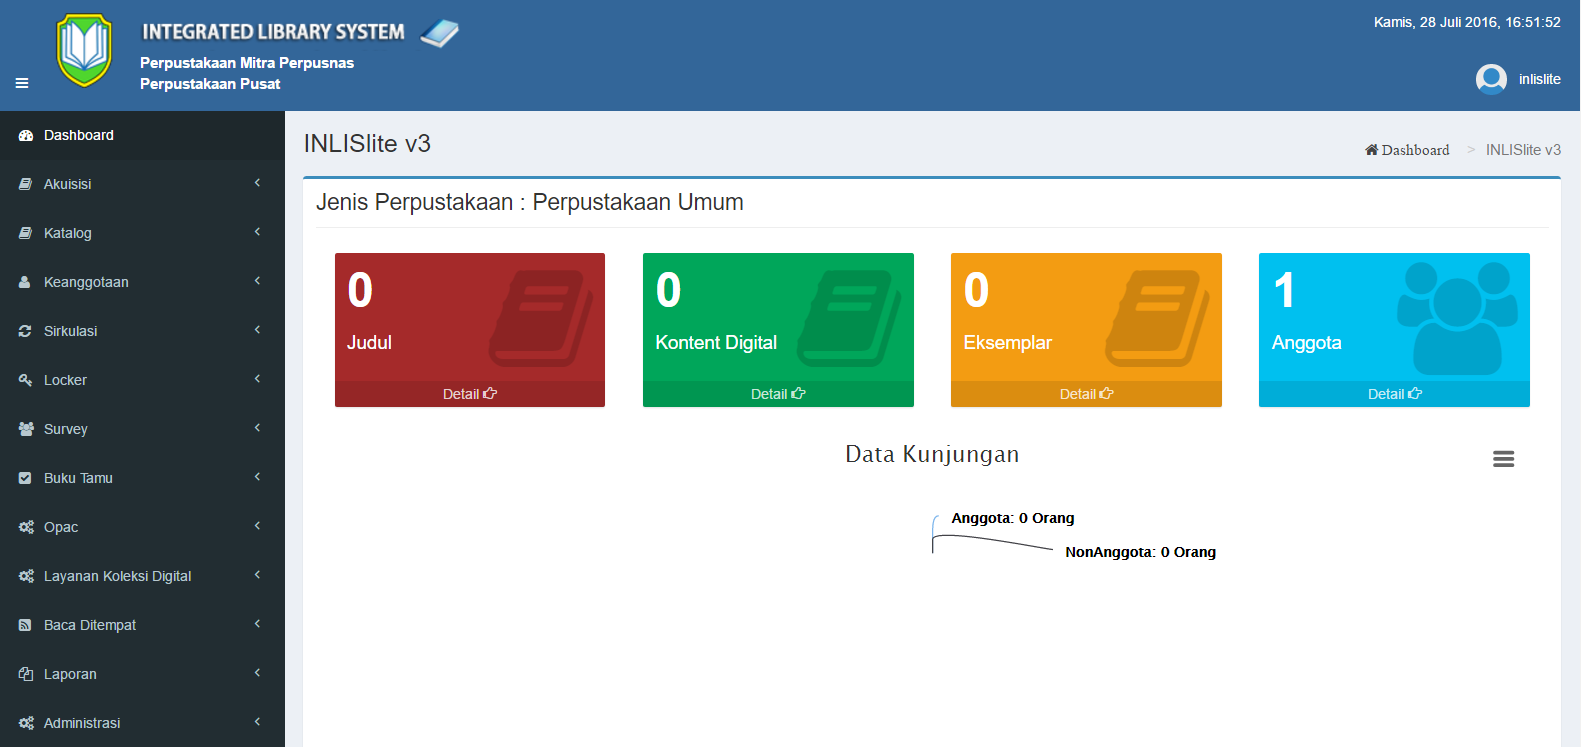Image resolution: width=1581 pixels, height=747 pixels.
Task: Click the INTEGRATED LIBRARY SYSTEM header title
Action: 273,32
